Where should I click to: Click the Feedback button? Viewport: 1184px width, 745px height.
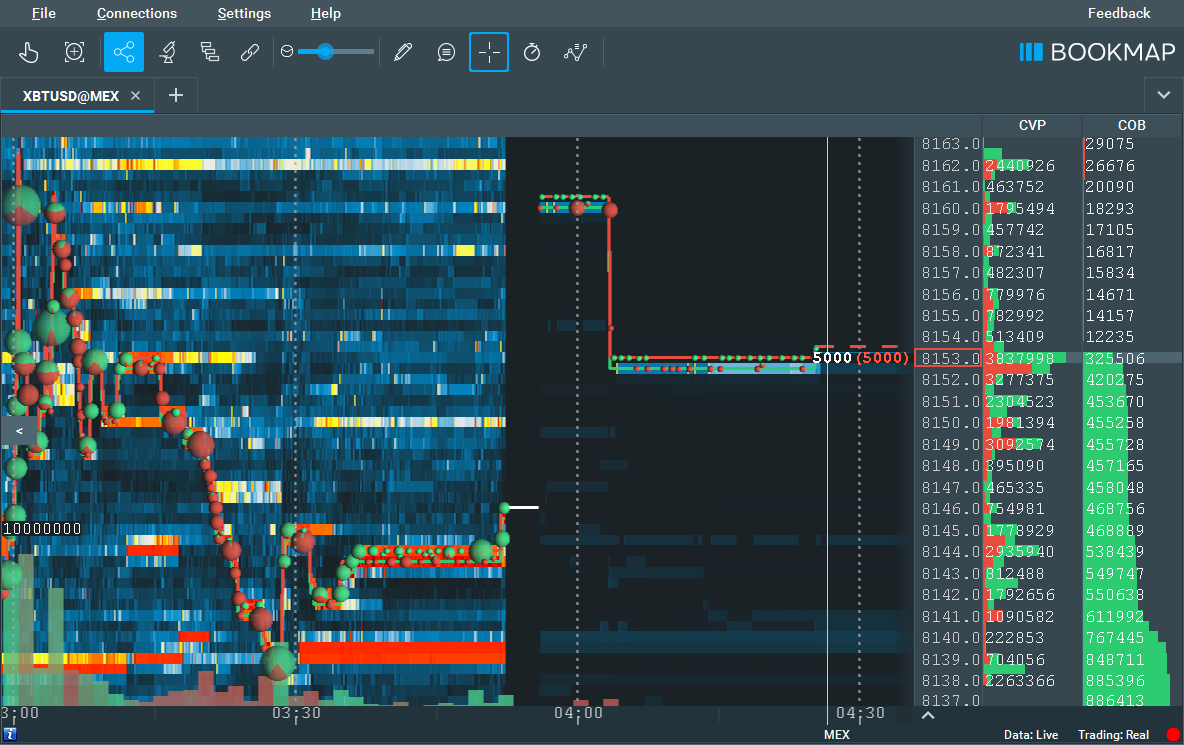(1119, 13)
